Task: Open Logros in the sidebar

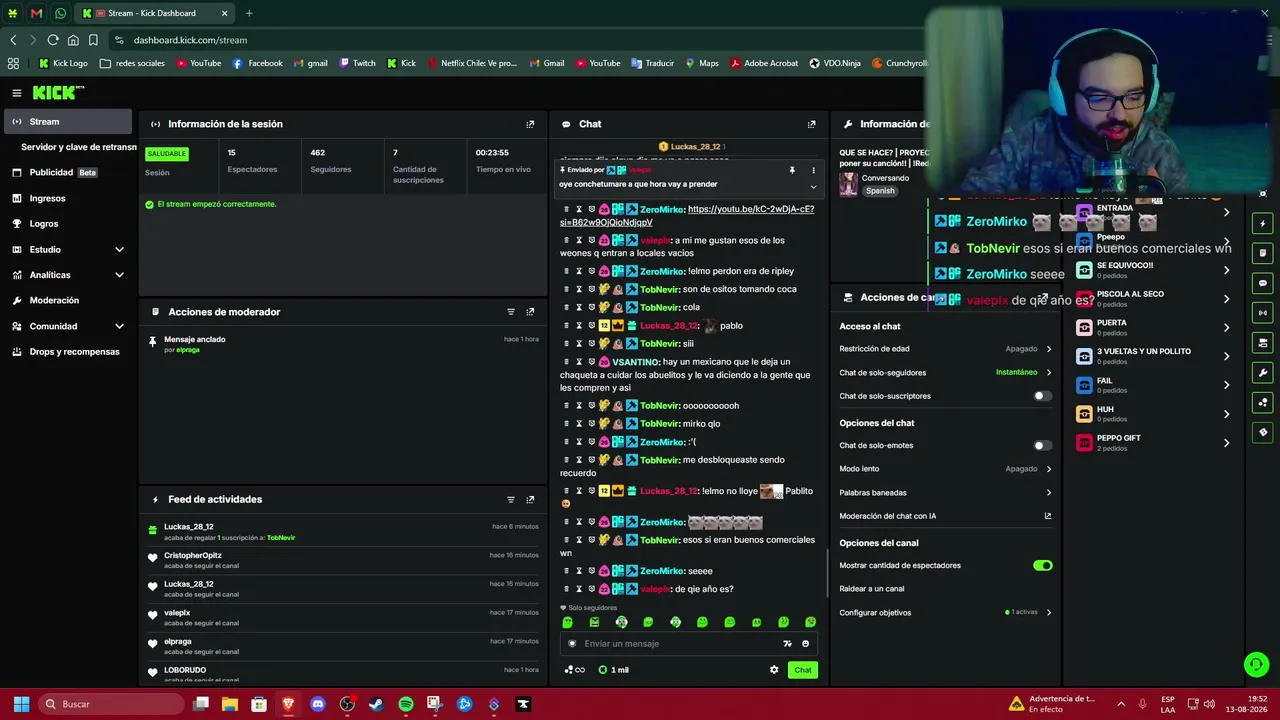Action: 66,224
